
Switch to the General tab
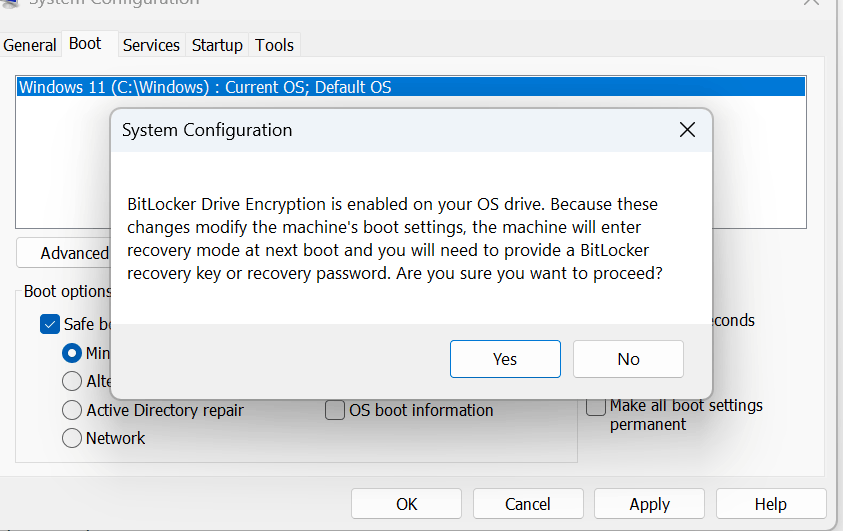pos(30,45)
